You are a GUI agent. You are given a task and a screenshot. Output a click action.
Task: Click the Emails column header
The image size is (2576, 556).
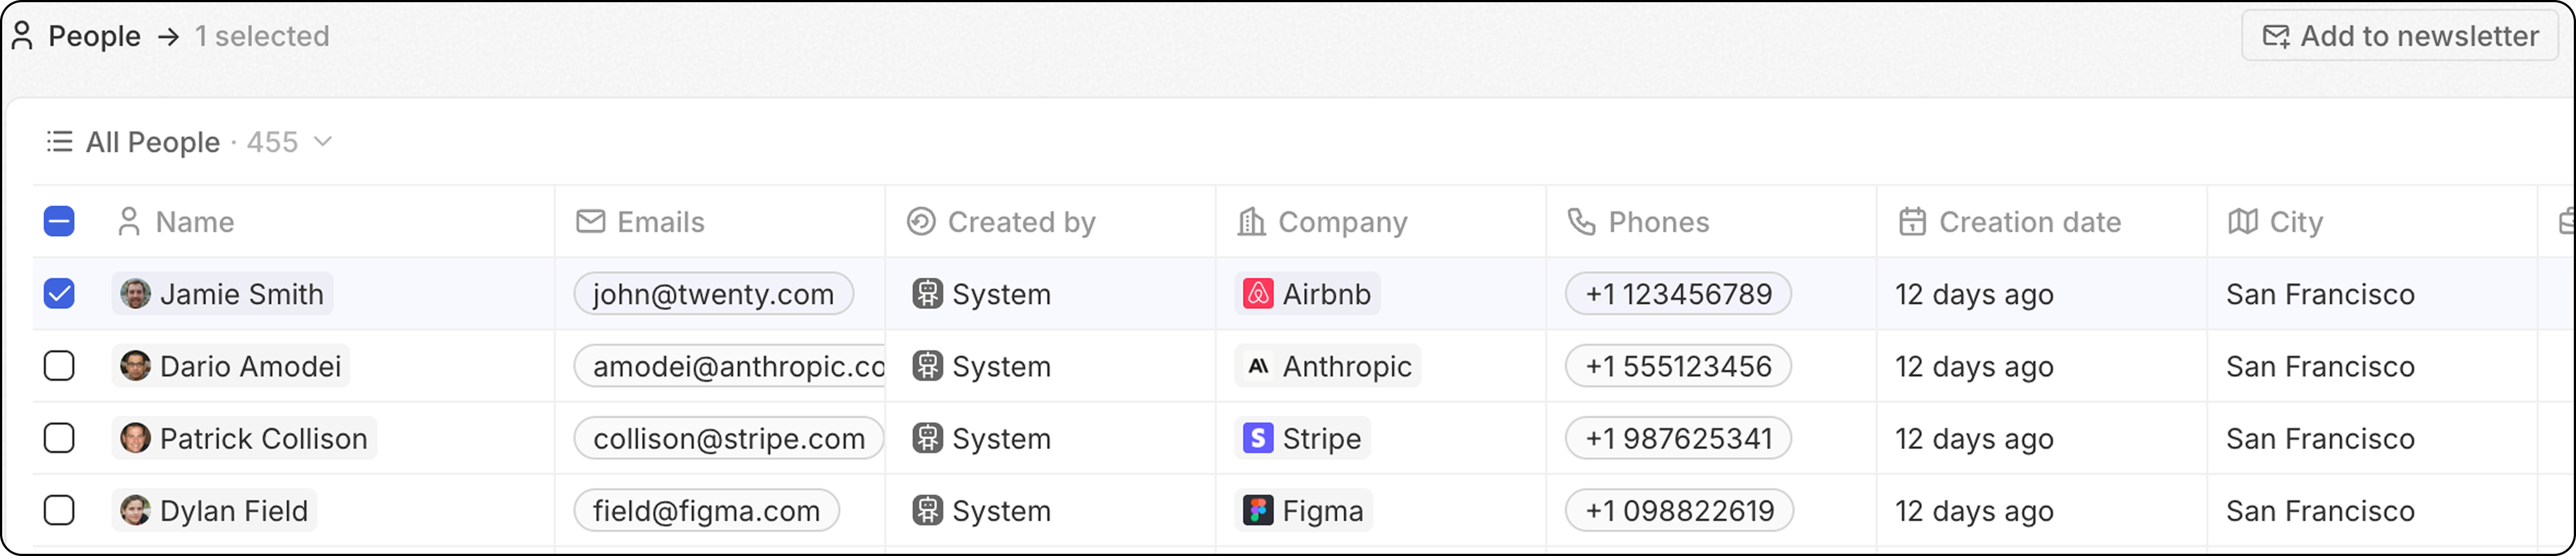[659, 222]
